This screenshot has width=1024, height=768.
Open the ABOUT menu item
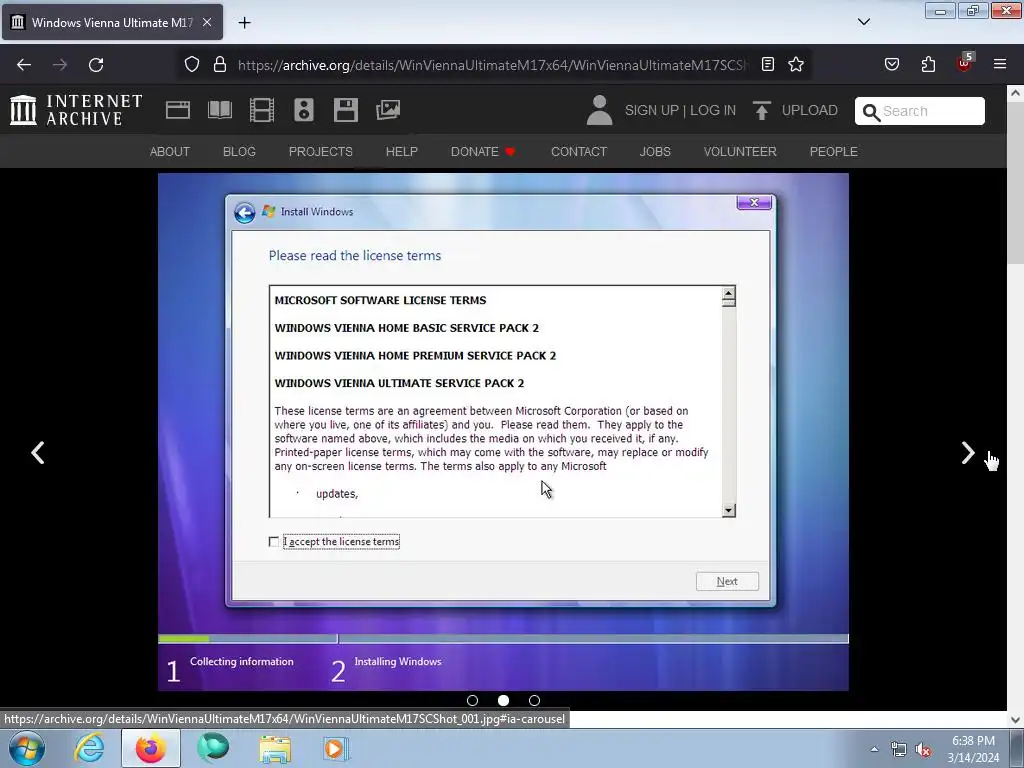point(170,152)
